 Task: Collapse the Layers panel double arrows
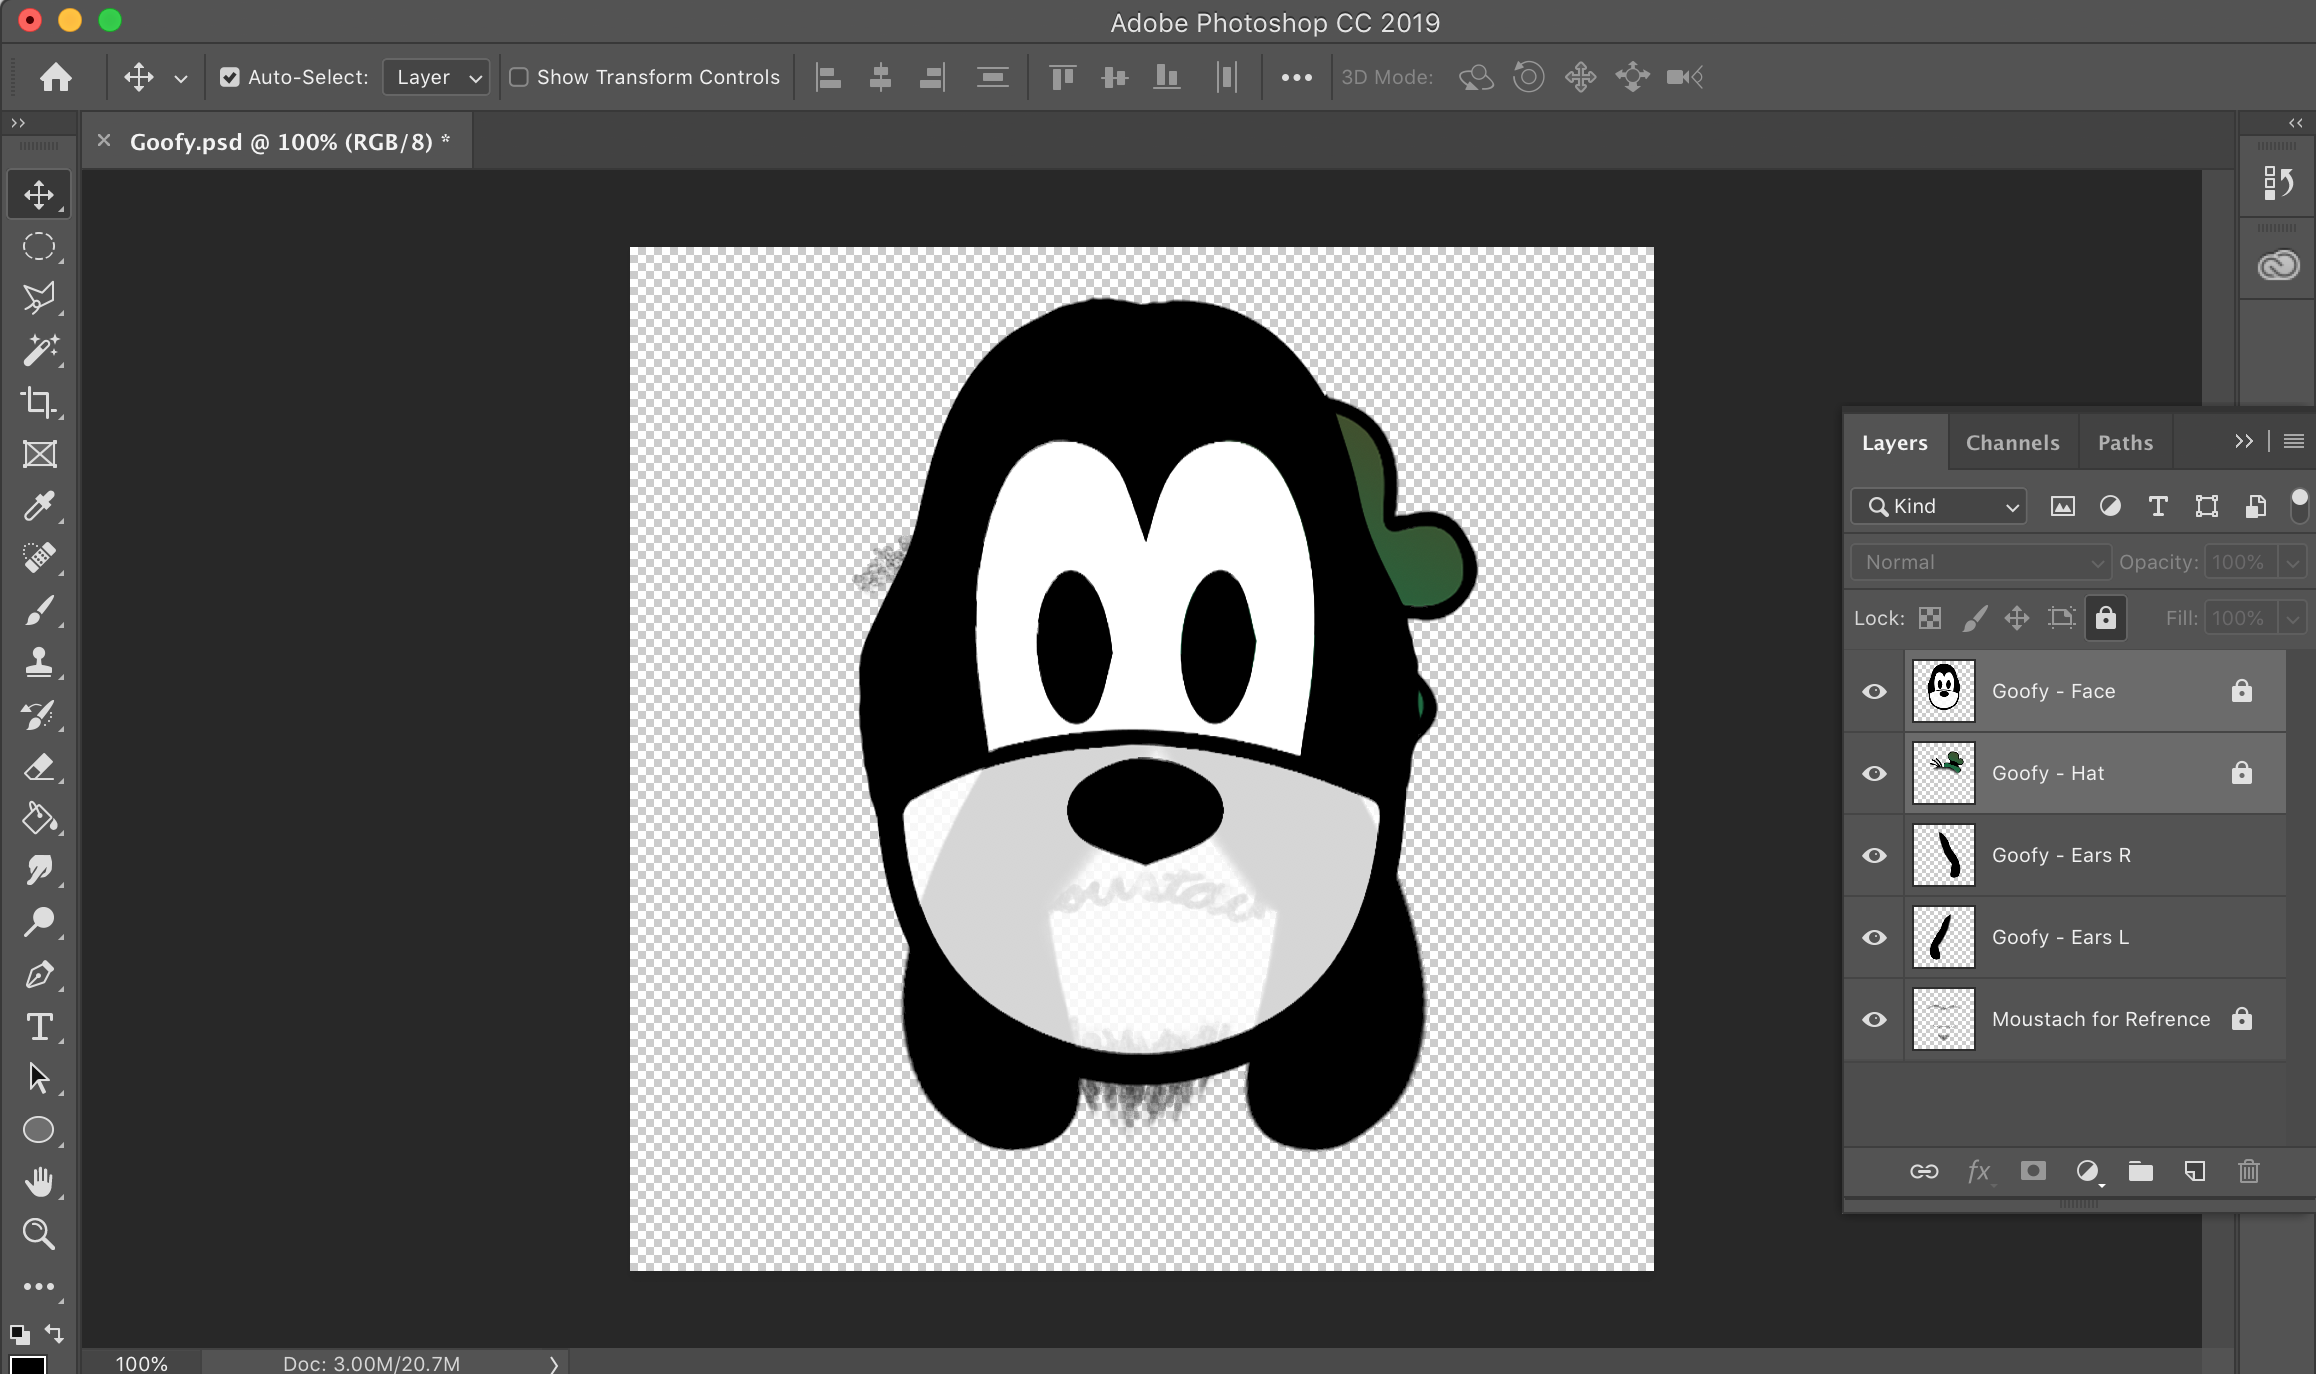[x=2244, y=441]
